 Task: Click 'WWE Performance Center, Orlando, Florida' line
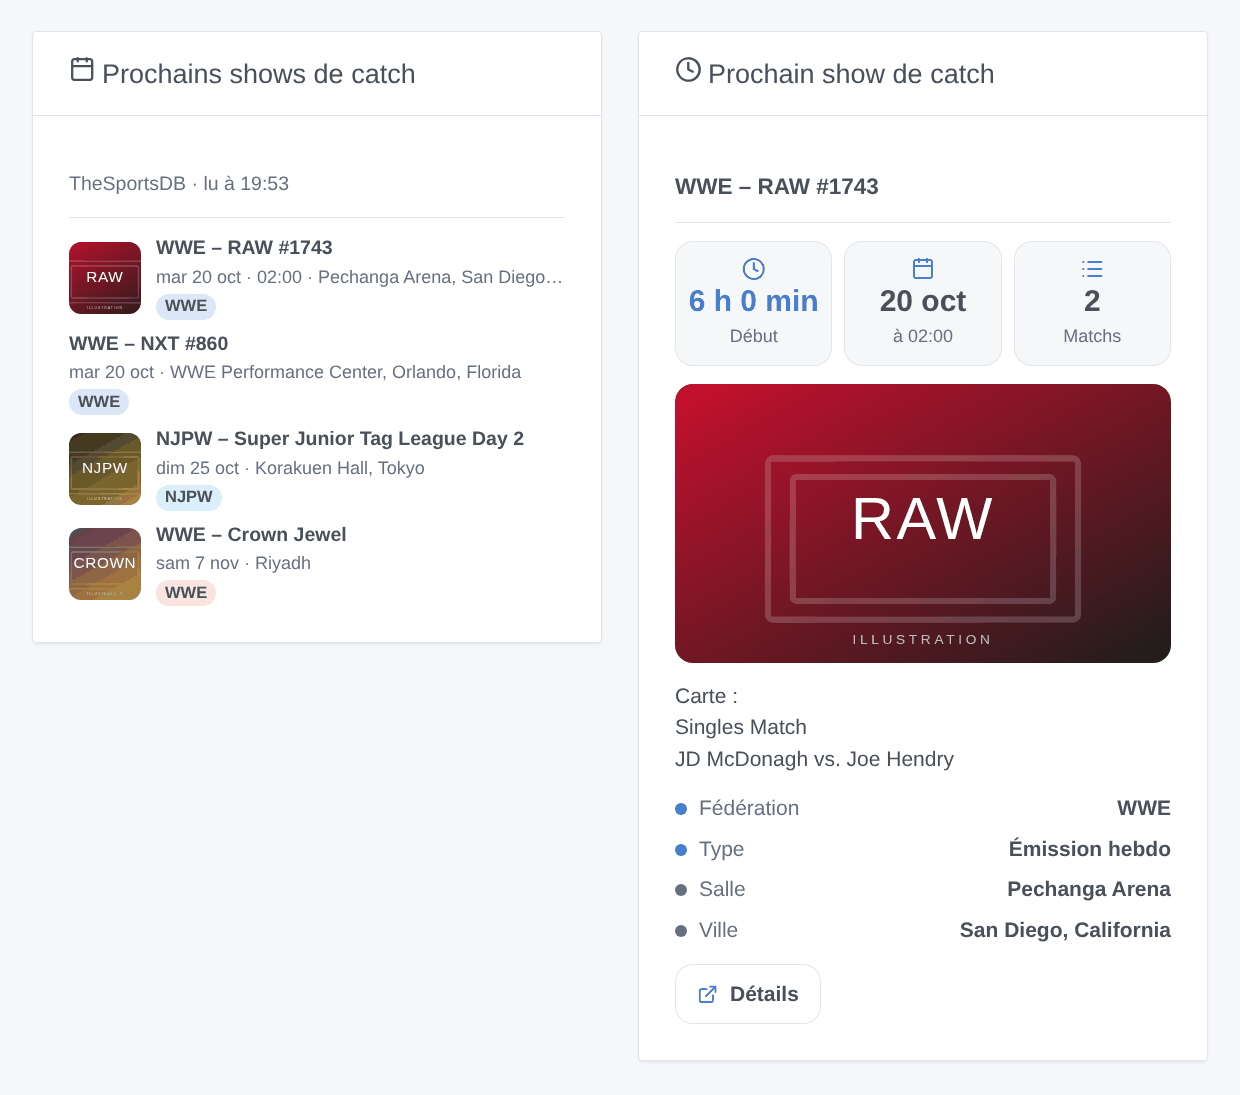295,372
